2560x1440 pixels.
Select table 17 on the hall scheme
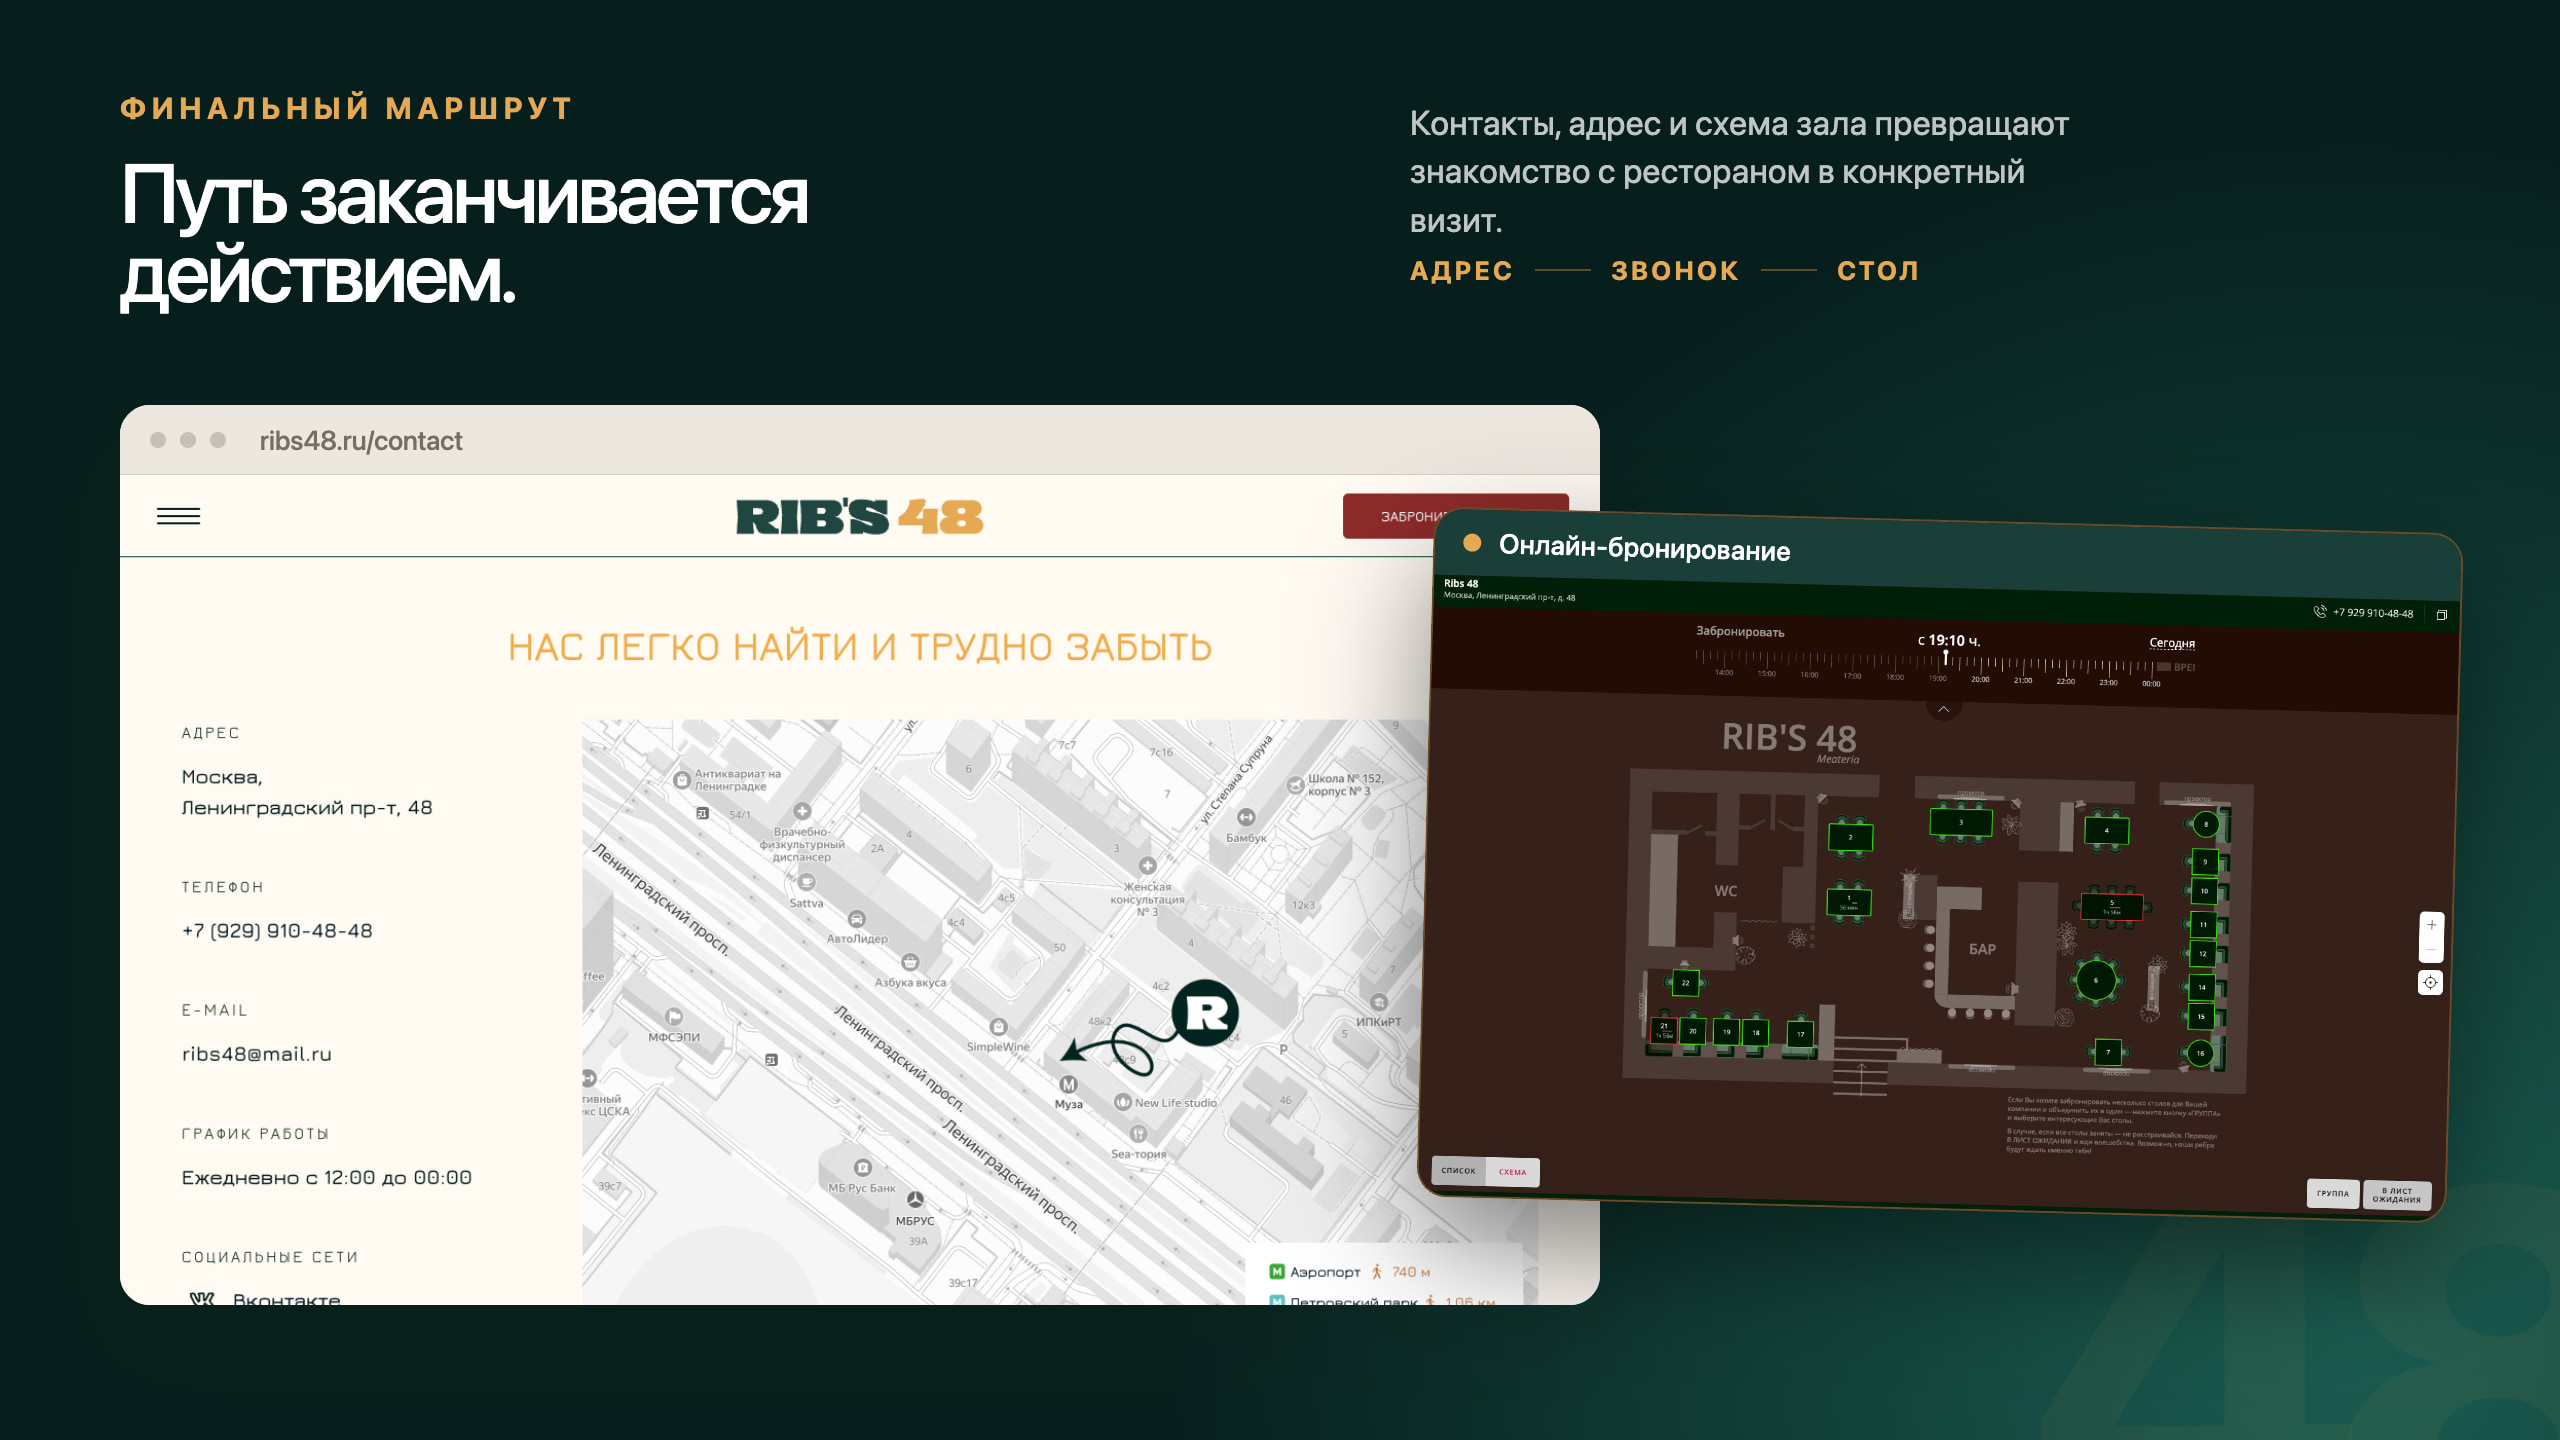pyautogui.click(x=1800, y=1034)
